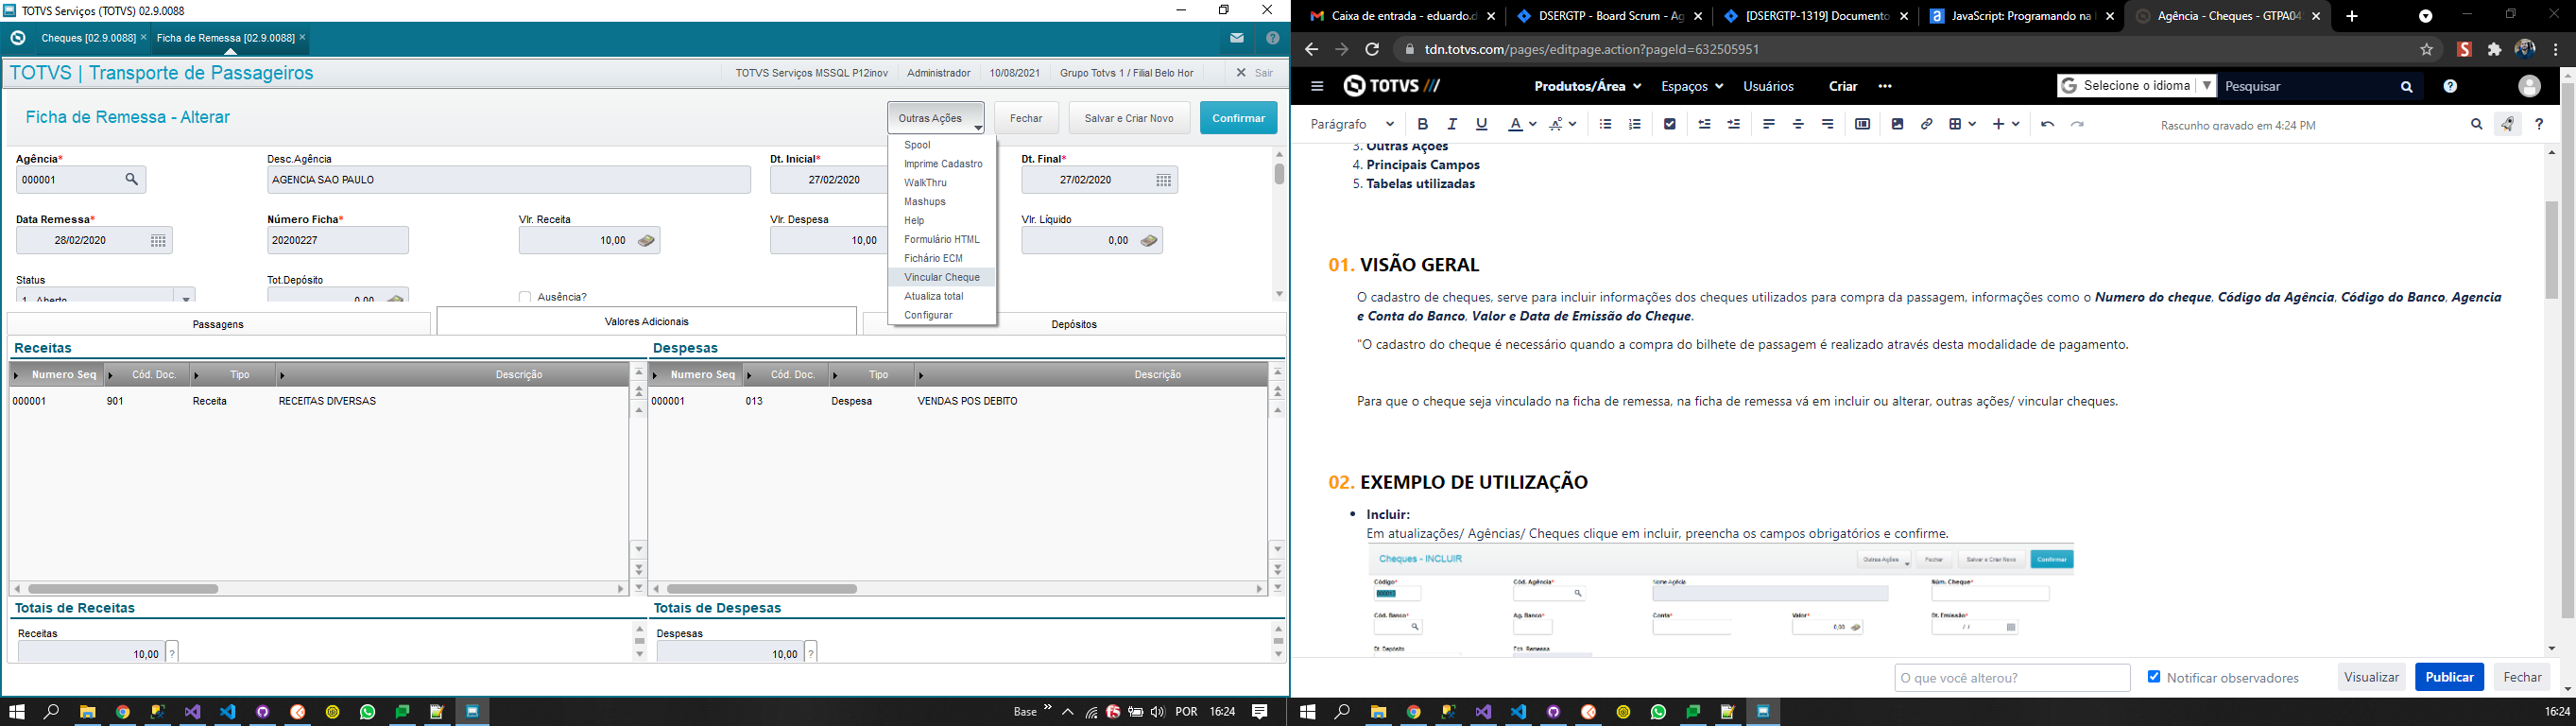Insert a task list checkbox item
Screen dimensions: 2576x726
pyautogui.click(x=1670, y=124)
